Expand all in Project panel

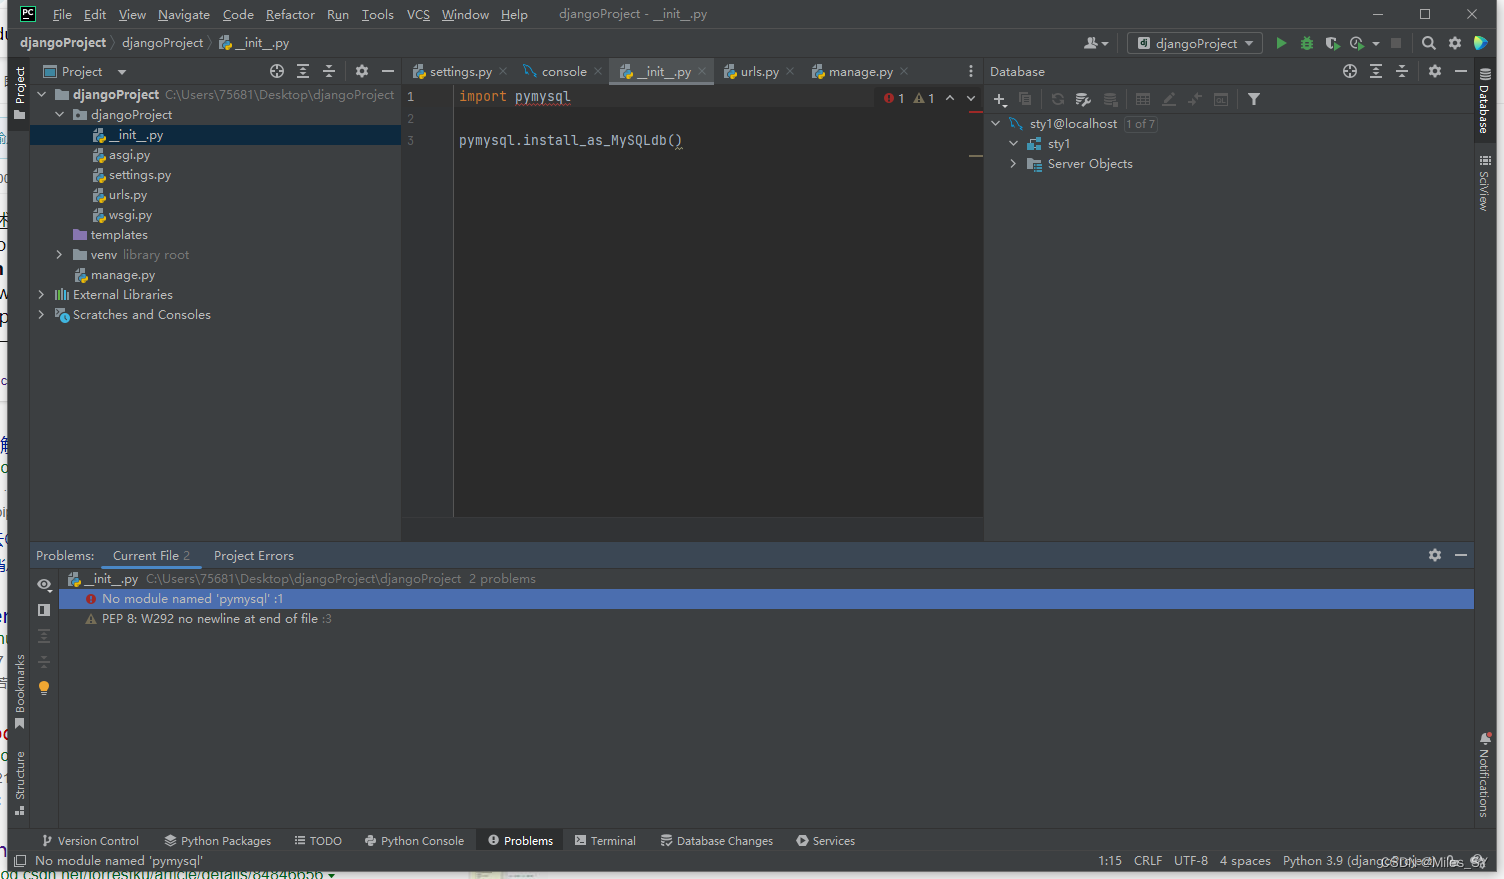pos(303,71)
